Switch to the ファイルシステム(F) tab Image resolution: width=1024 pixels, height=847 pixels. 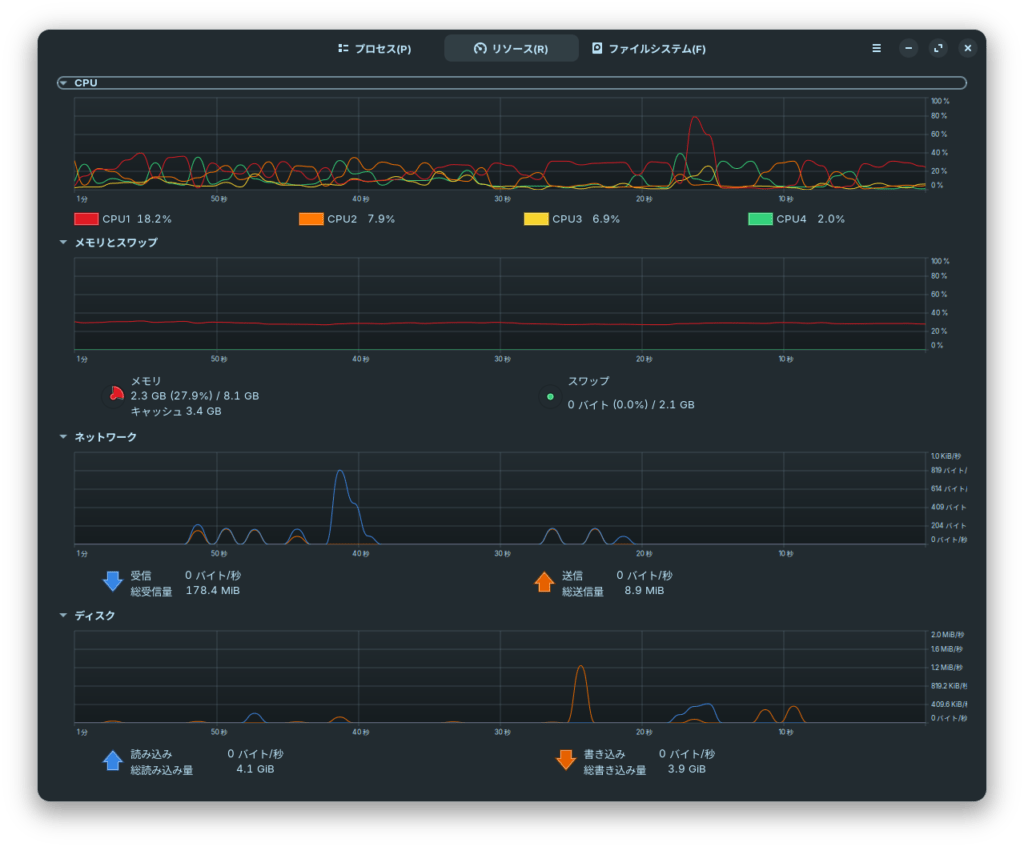click(649, 48)
